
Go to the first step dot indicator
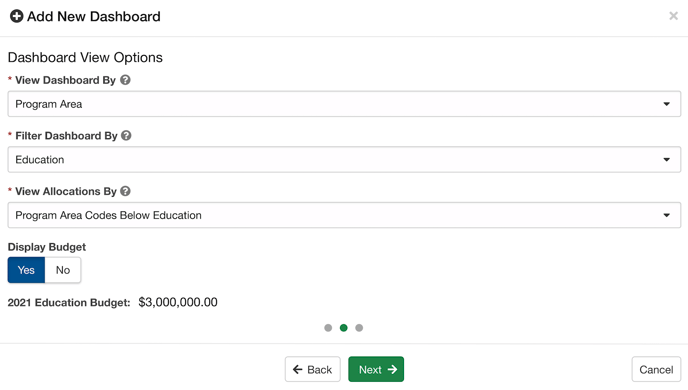coord(328,328)
